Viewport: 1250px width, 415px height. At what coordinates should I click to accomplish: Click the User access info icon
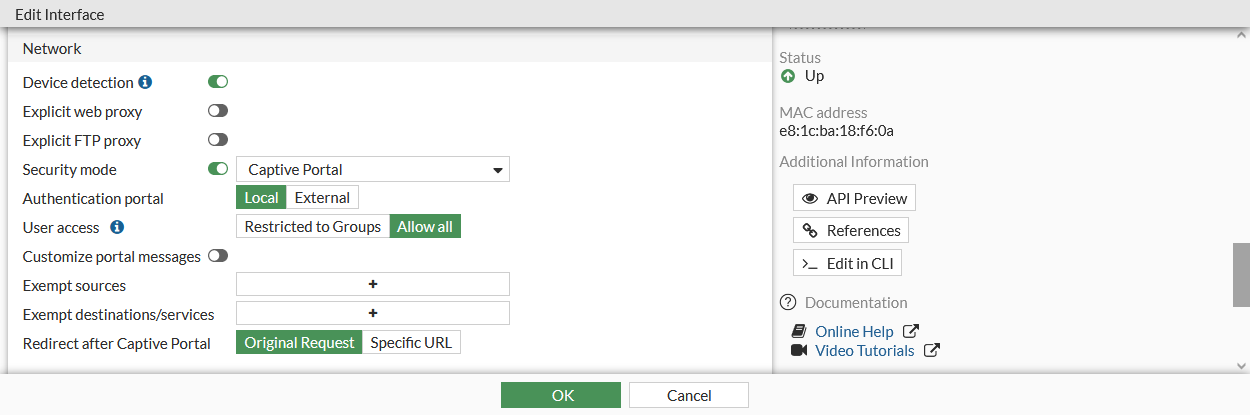[117, 227]
